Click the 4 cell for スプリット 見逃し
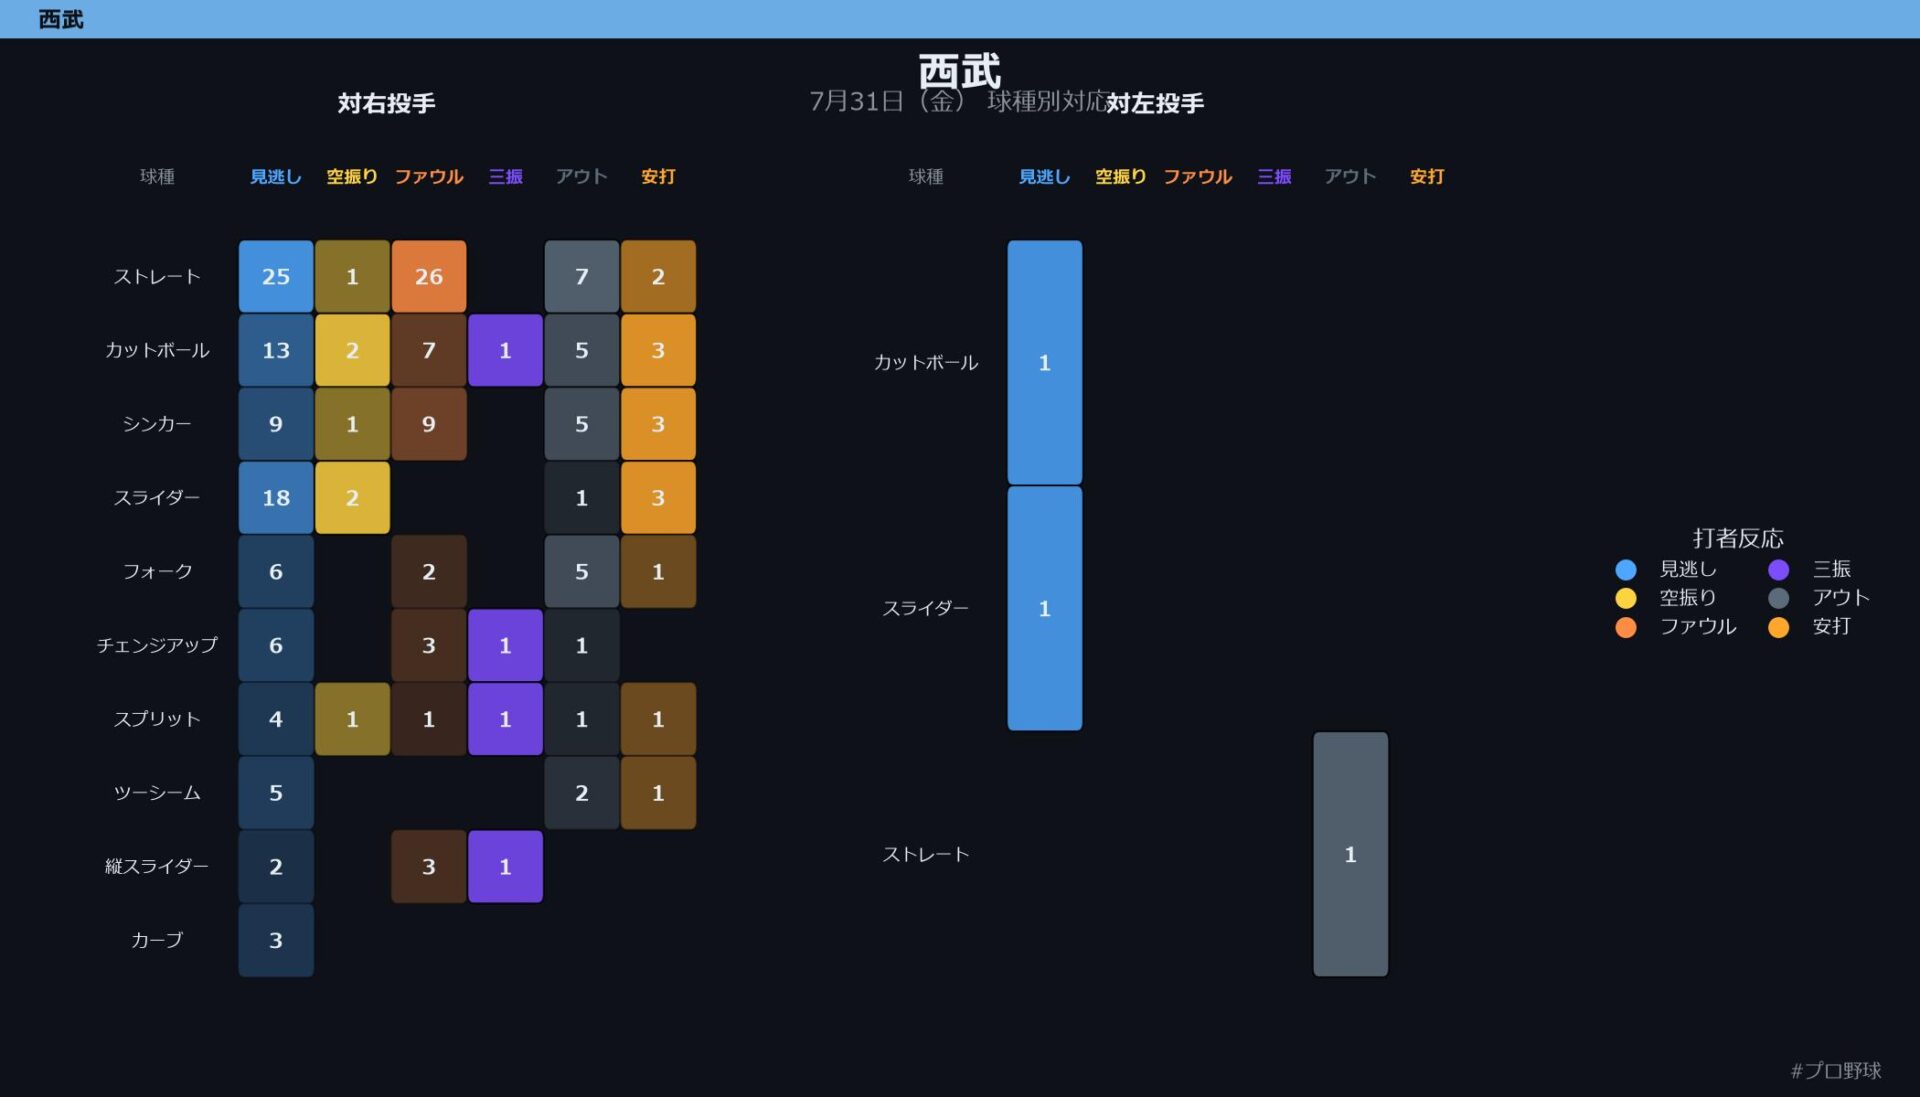This screenshot has height=1097, width=1920. (x=276, y=719)
